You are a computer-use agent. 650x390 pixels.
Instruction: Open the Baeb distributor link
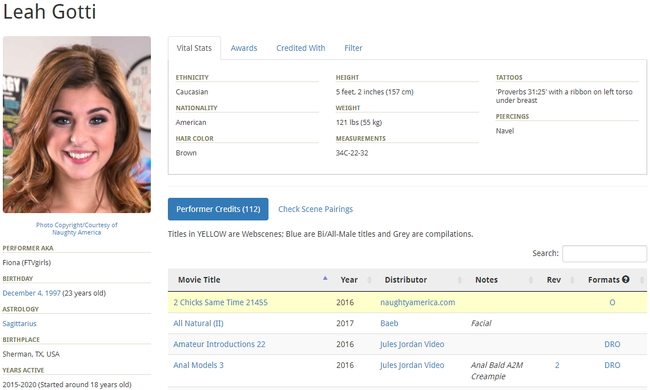tap(389, 323)
